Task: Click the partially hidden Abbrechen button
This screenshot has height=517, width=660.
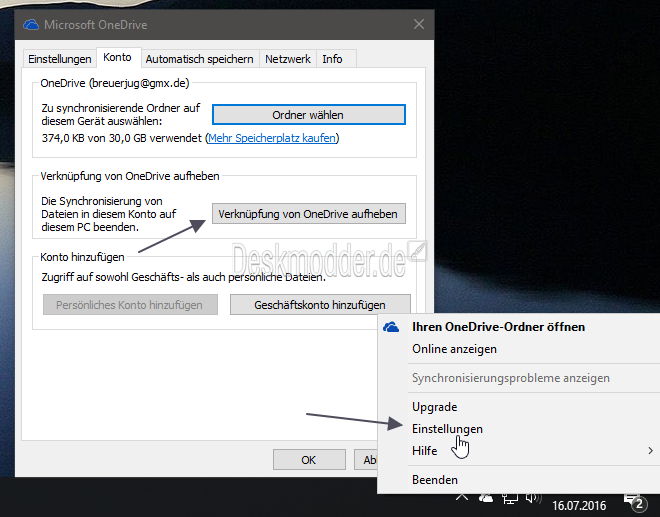Action: pyautogui.click(x=365, y=460)
